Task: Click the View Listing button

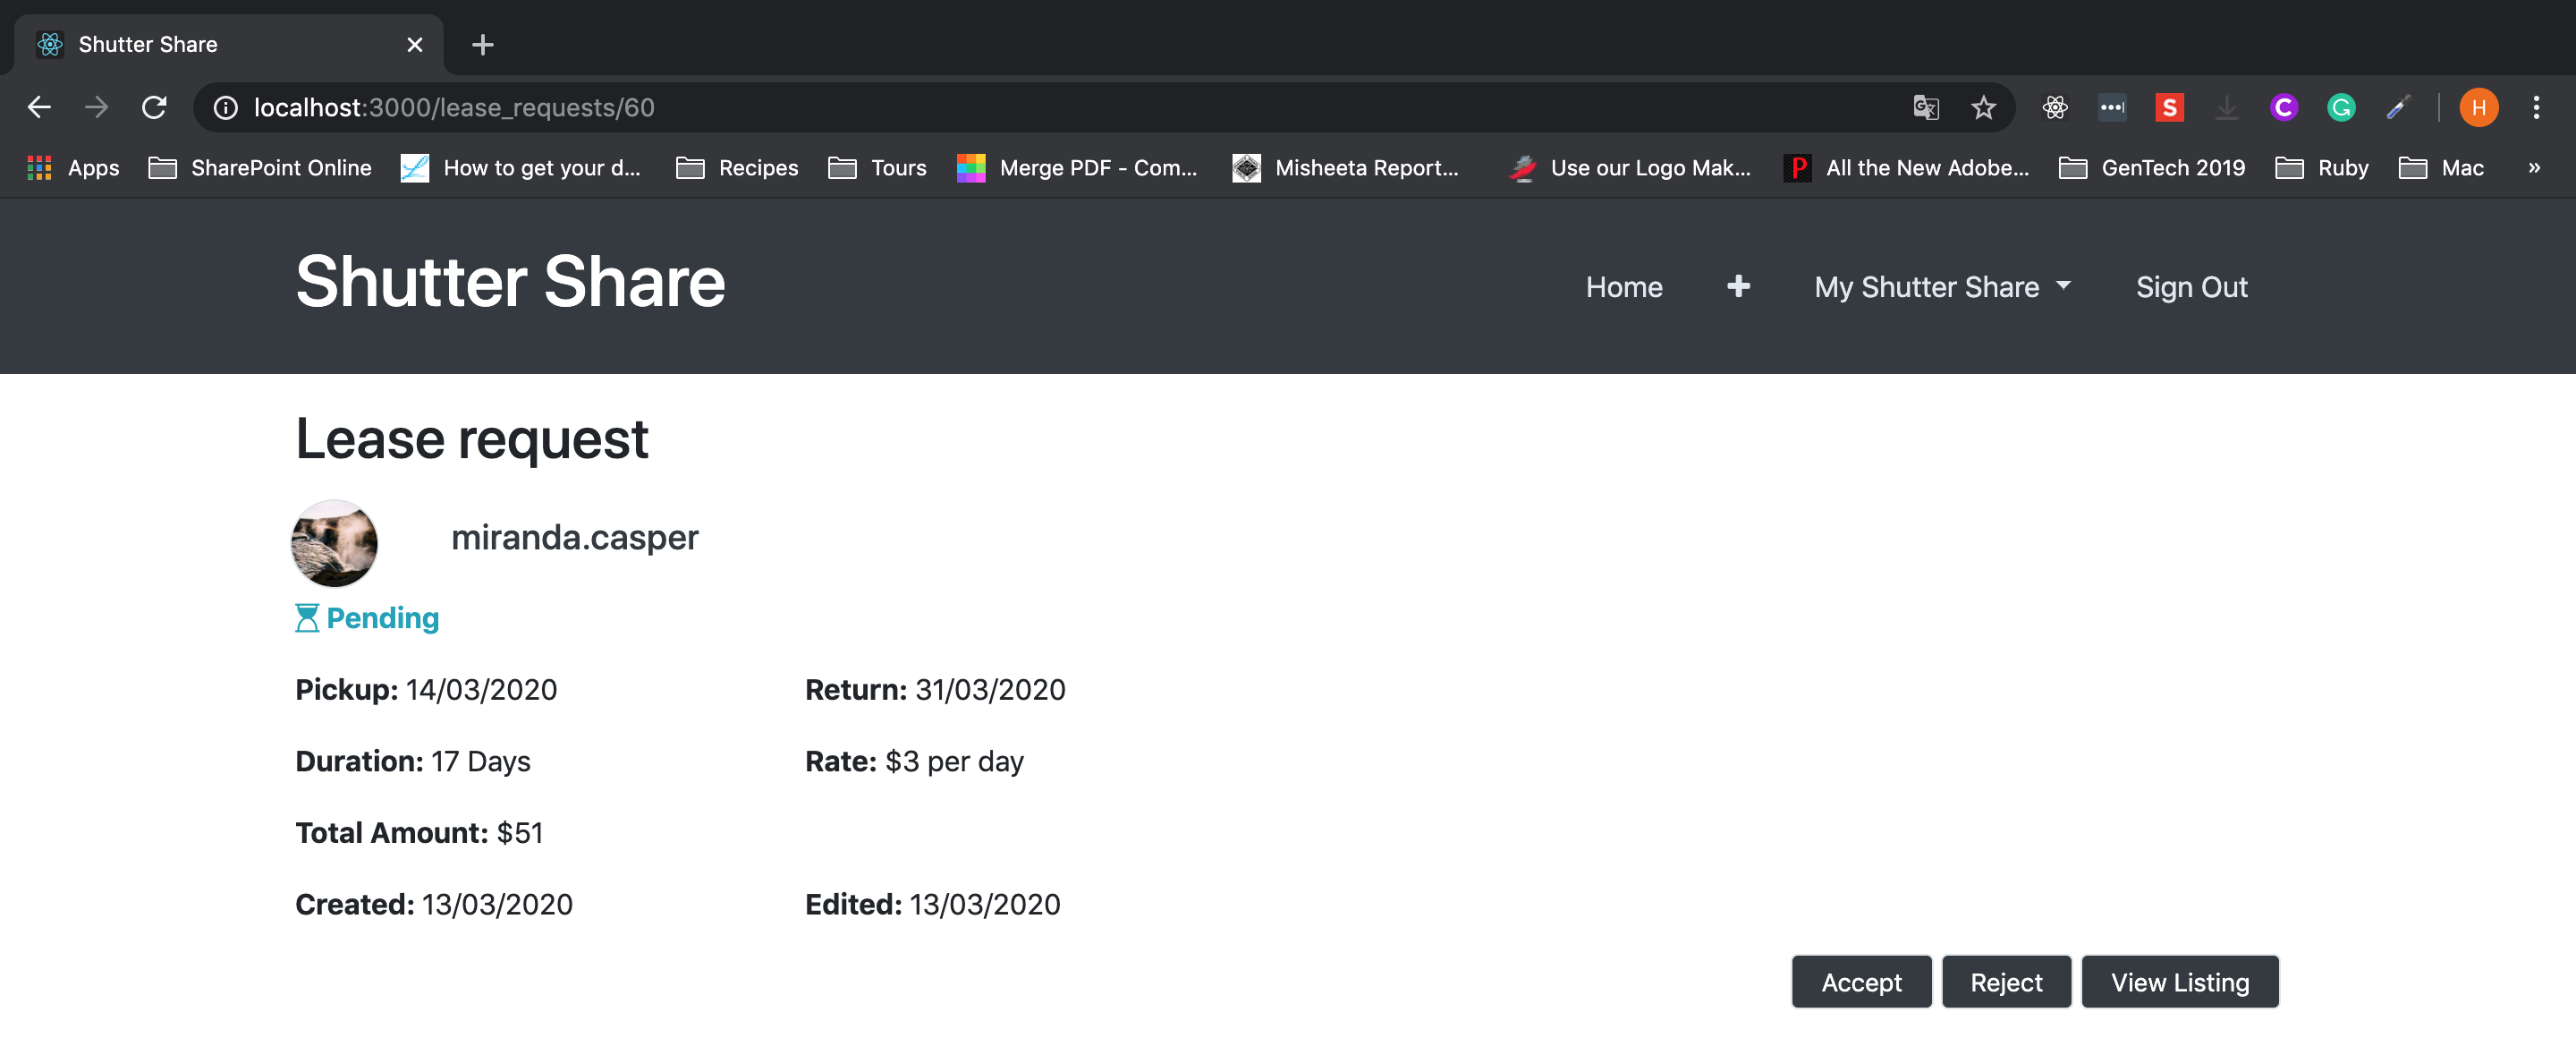Action: [2179, 982]
